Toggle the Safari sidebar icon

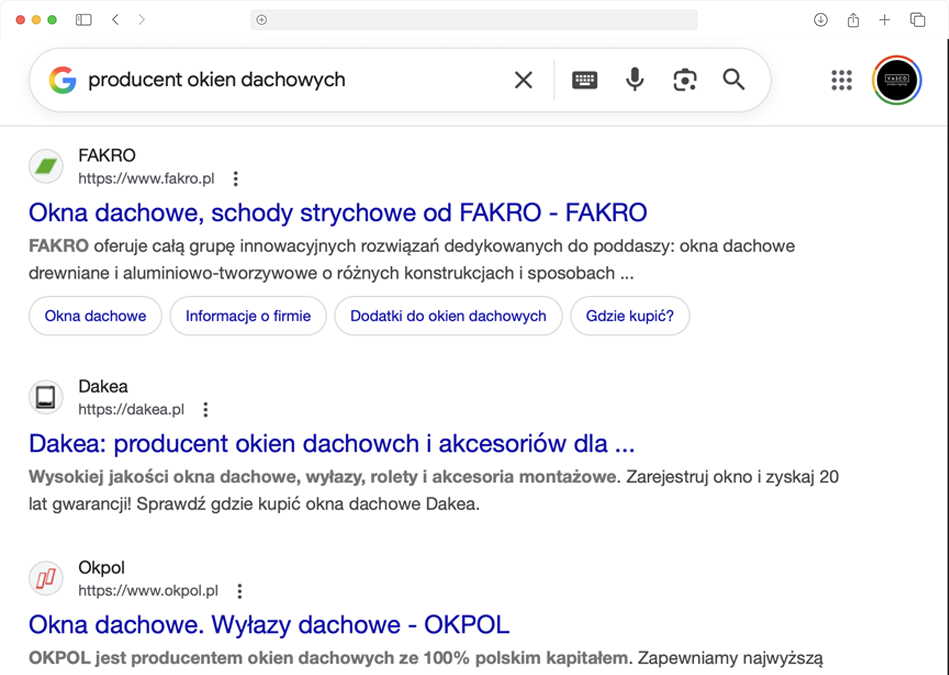pyautogui.click(x=84, y=20)
